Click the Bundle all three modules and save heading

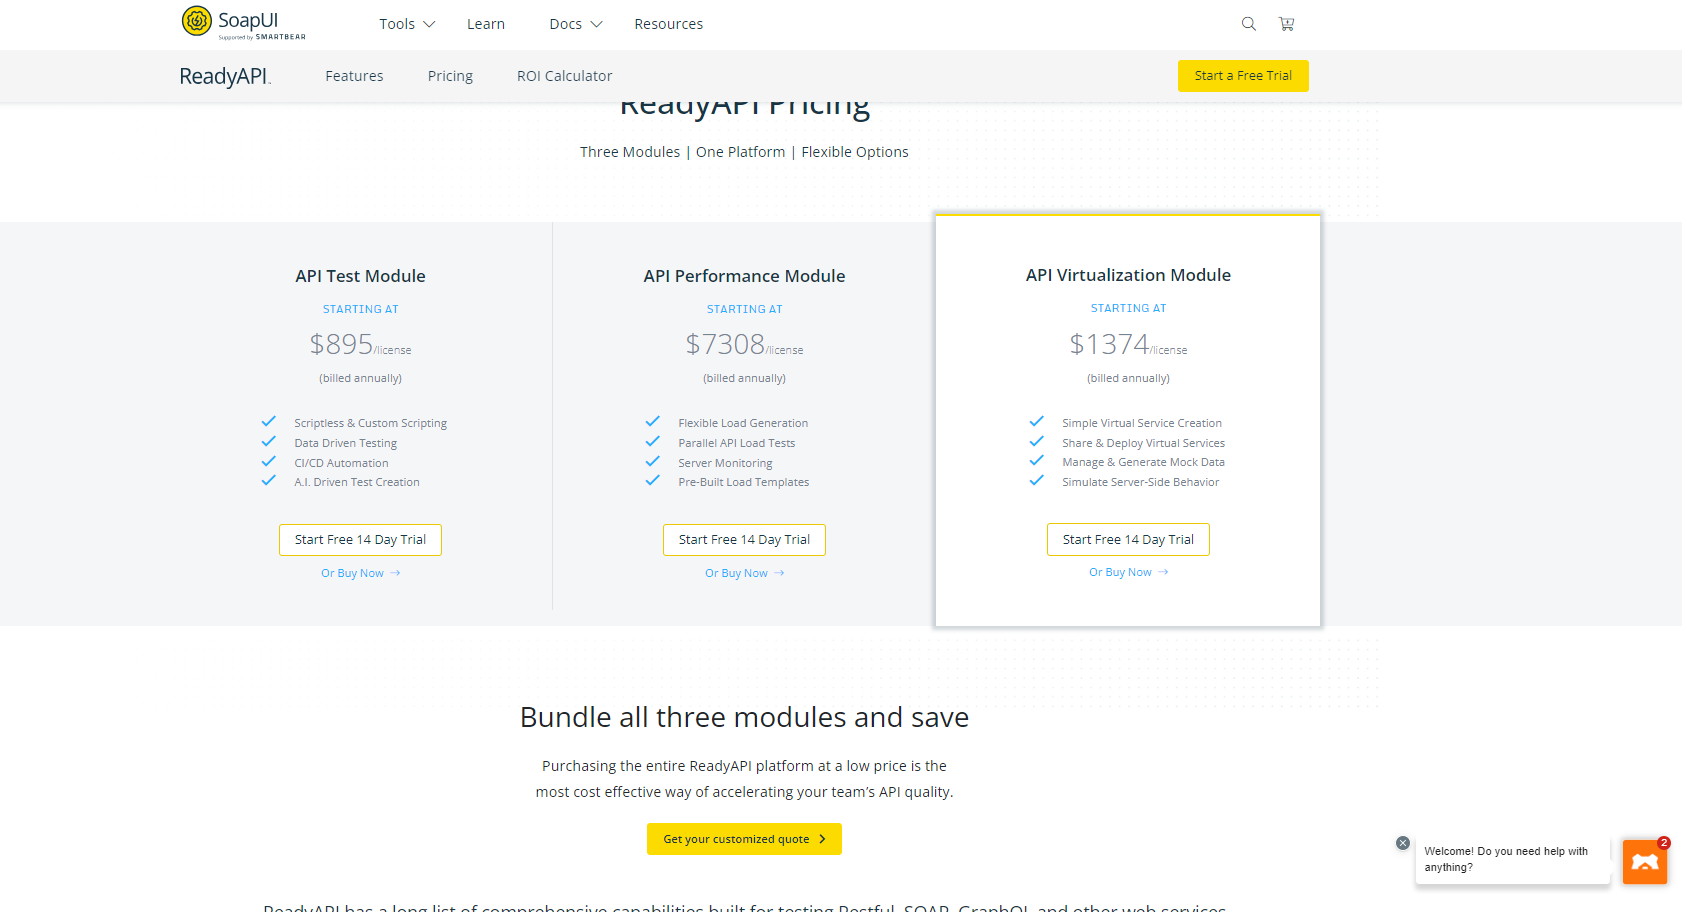[744, 717]
